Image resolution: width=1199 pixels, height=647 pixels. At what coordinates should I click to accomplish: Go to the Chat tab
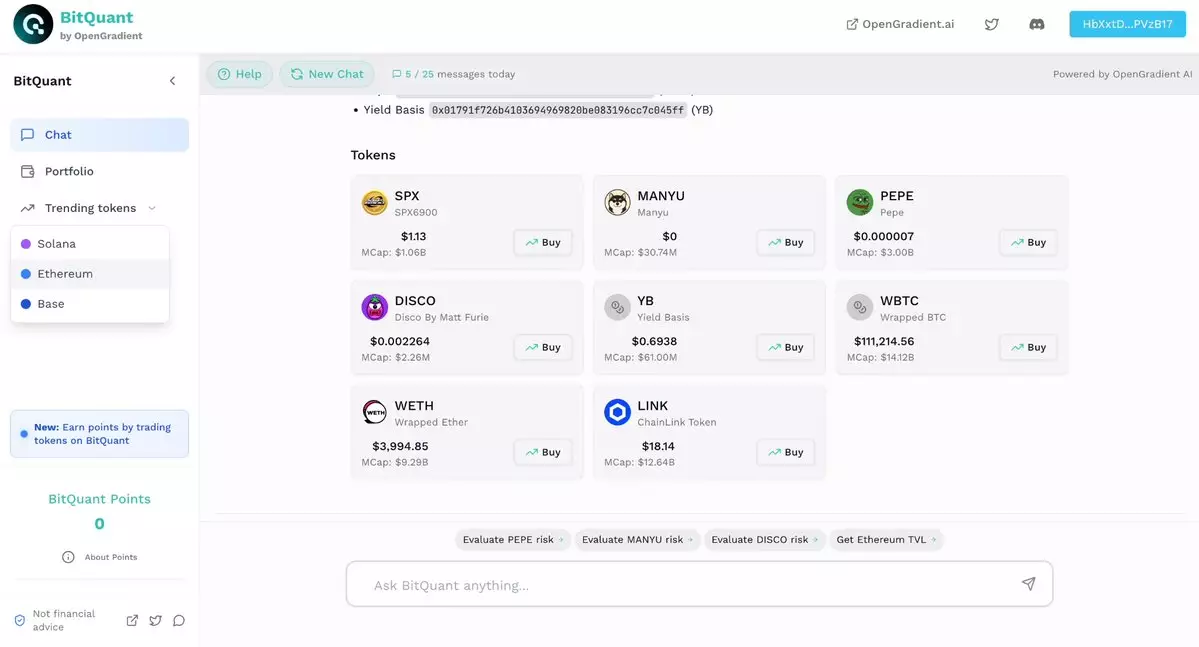58,135
